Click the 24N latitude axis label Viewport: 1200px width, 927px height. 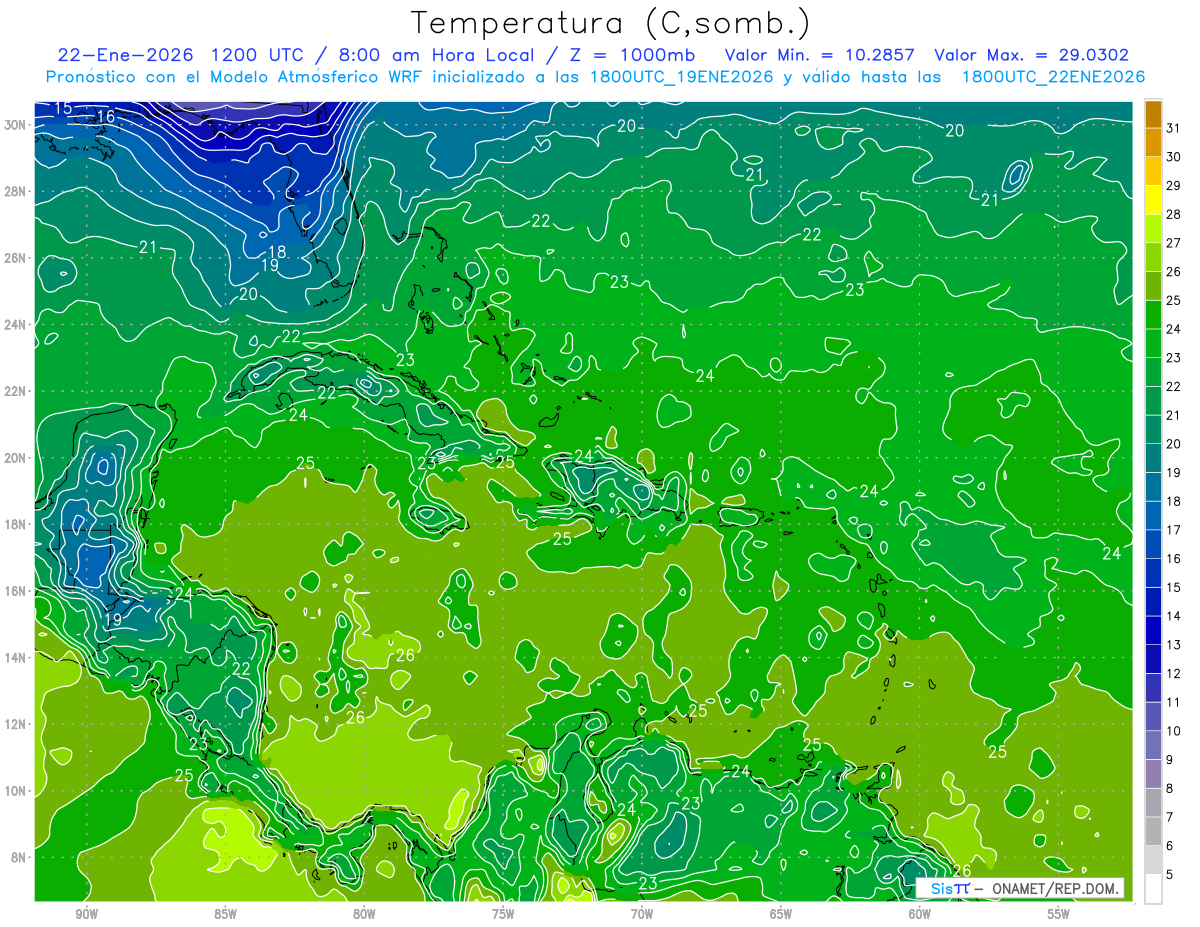(x=17, y=325)
